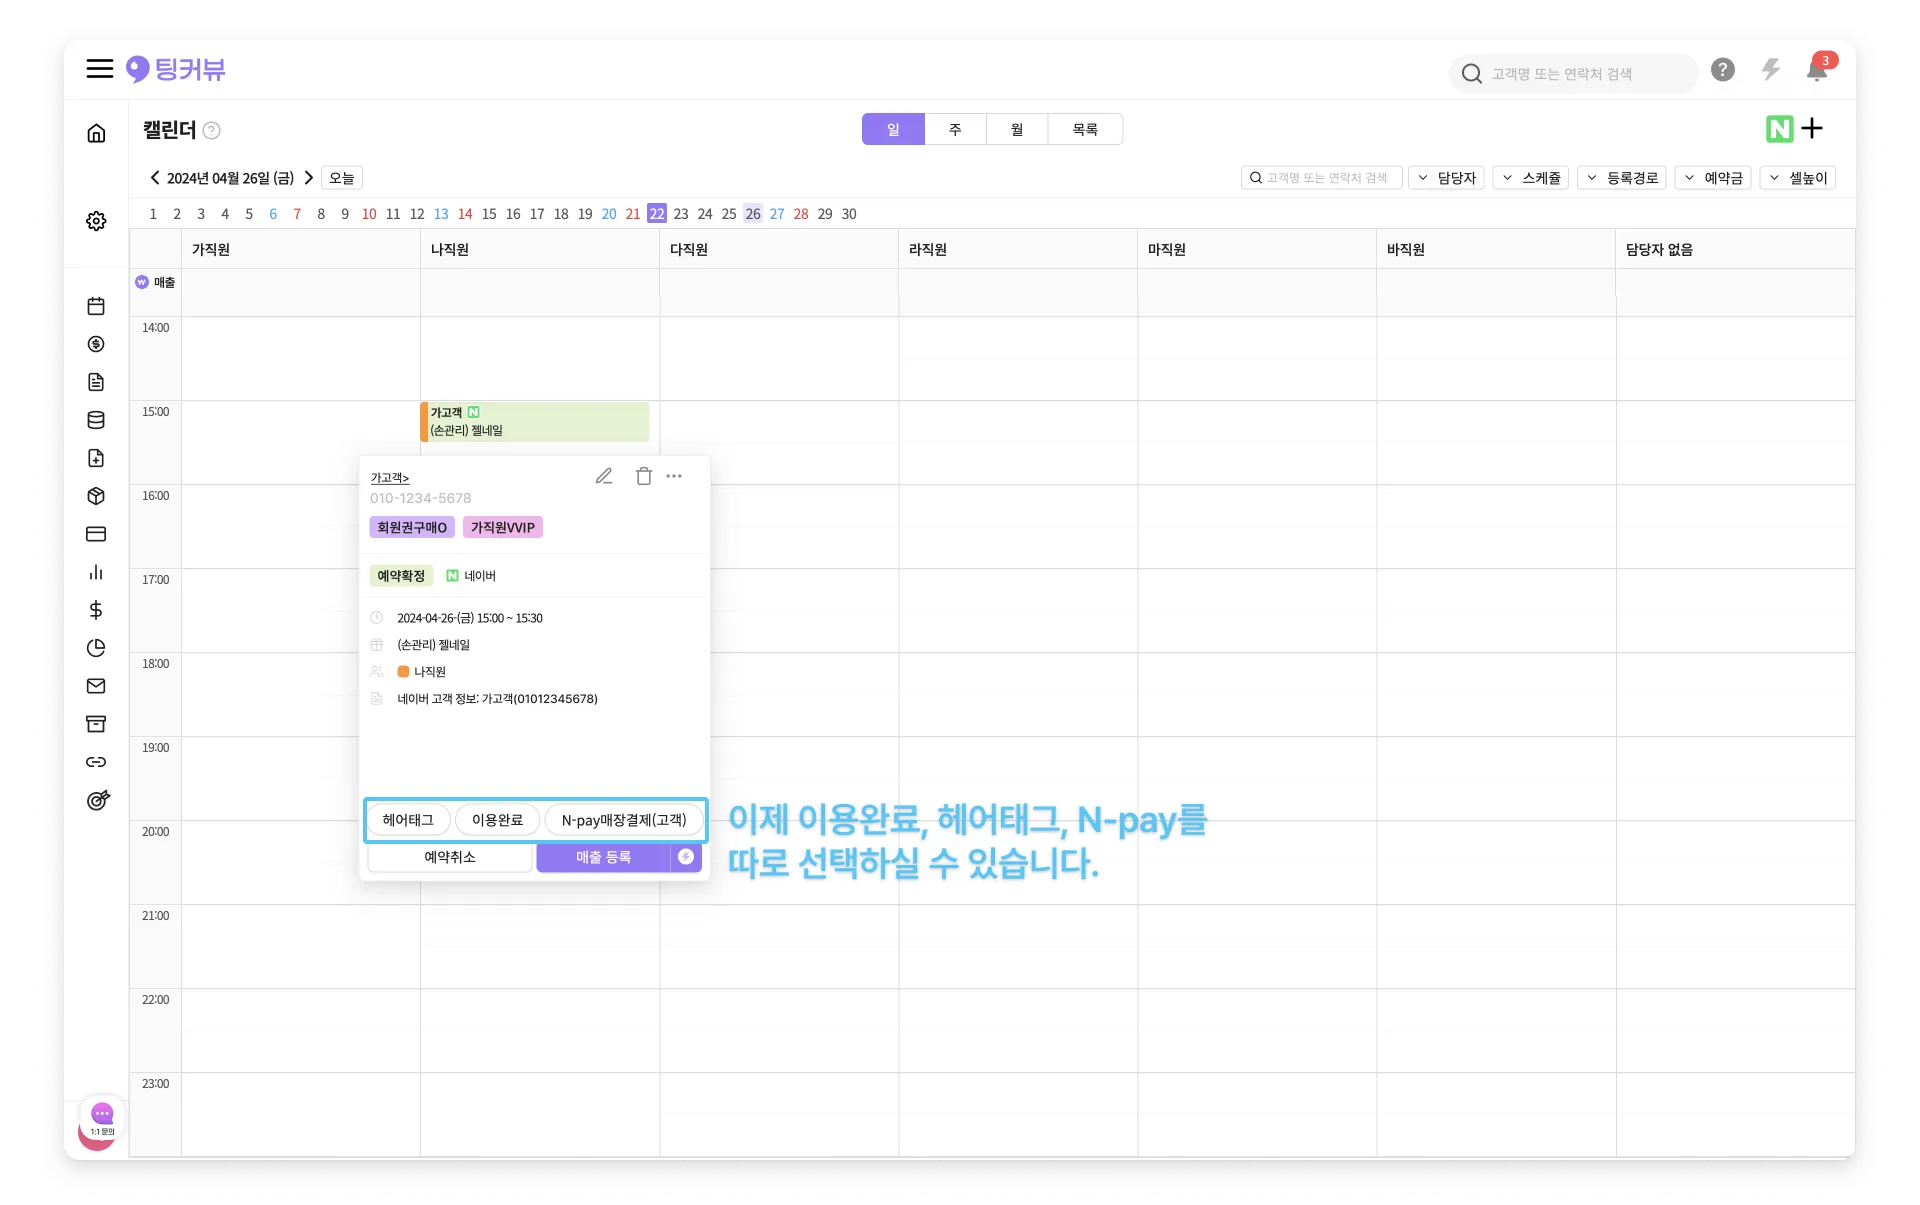The width and height of the screenshot is (1920, 1205).
Task: Select the N-pay매장결제(고객) option
Action: tap(624, 820)
